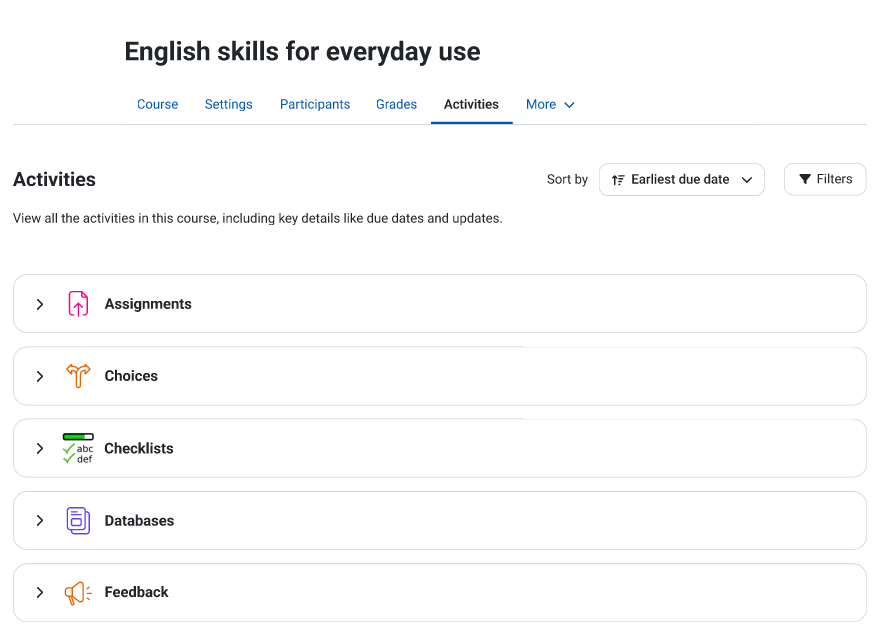The height and width of the screenshot is (625, 891).
Task: Click the funnel icon in Filters
Action: point(805,180)
